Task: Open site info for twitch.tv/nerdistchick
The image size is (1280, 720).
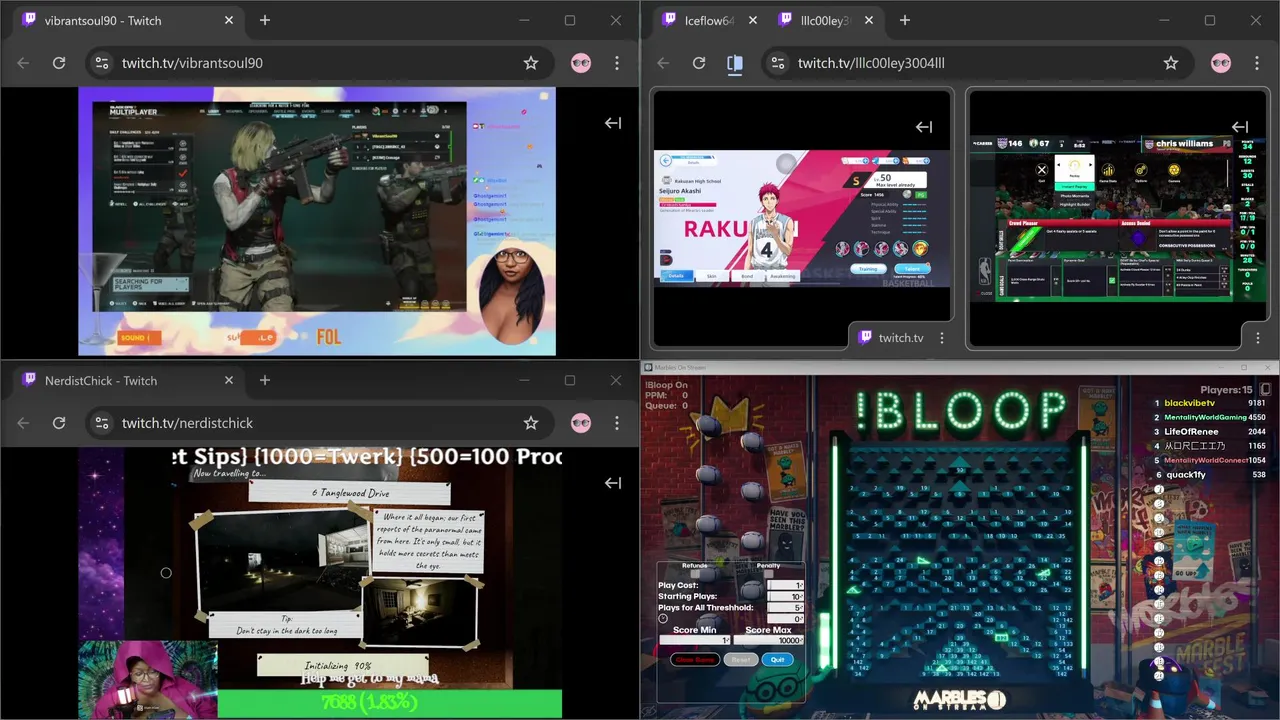Action: pos(101,423)
